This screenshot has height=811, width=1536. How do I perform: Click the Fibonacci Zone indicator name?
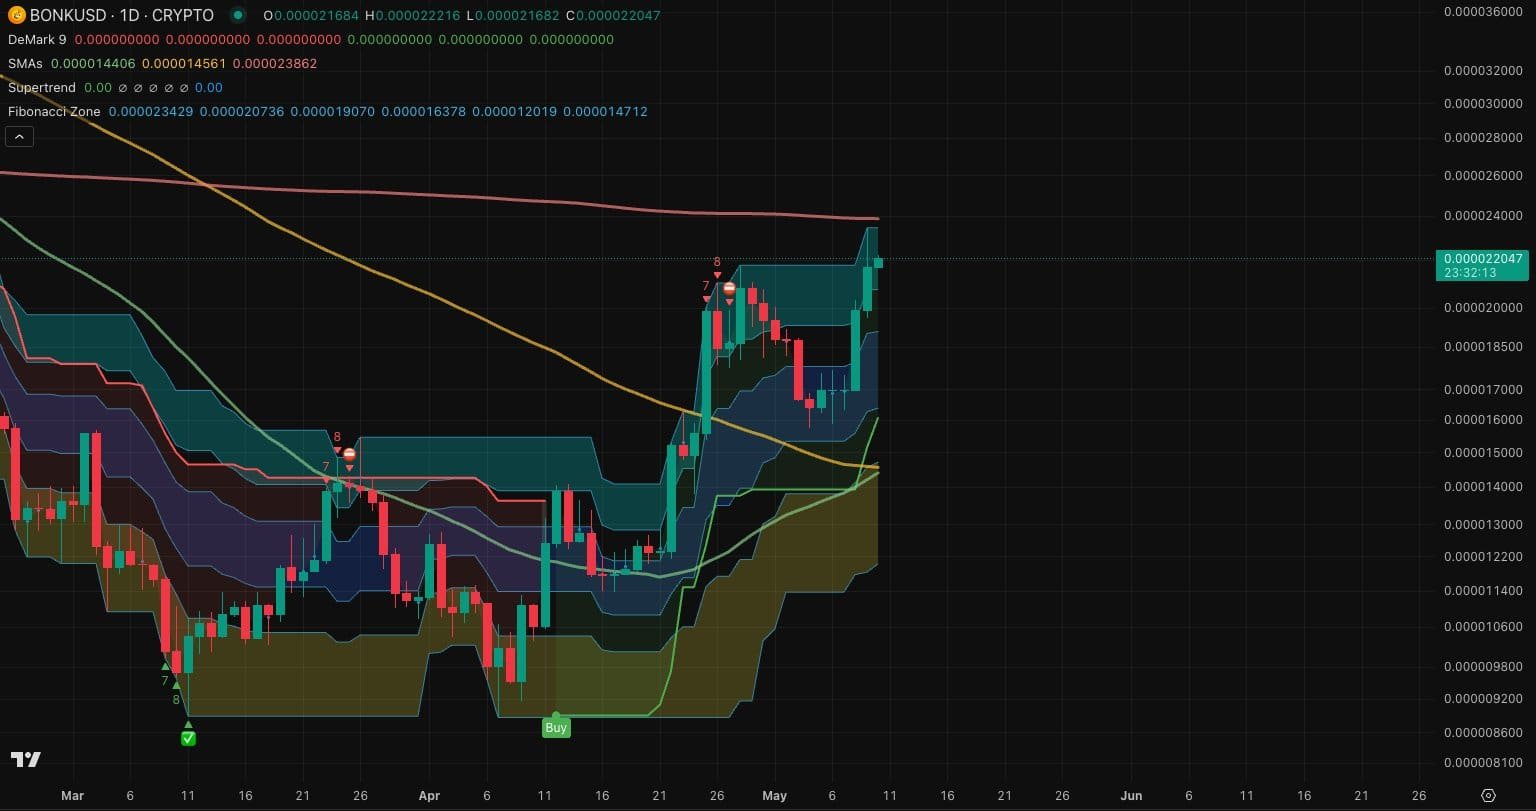click(x=53, y=111)
